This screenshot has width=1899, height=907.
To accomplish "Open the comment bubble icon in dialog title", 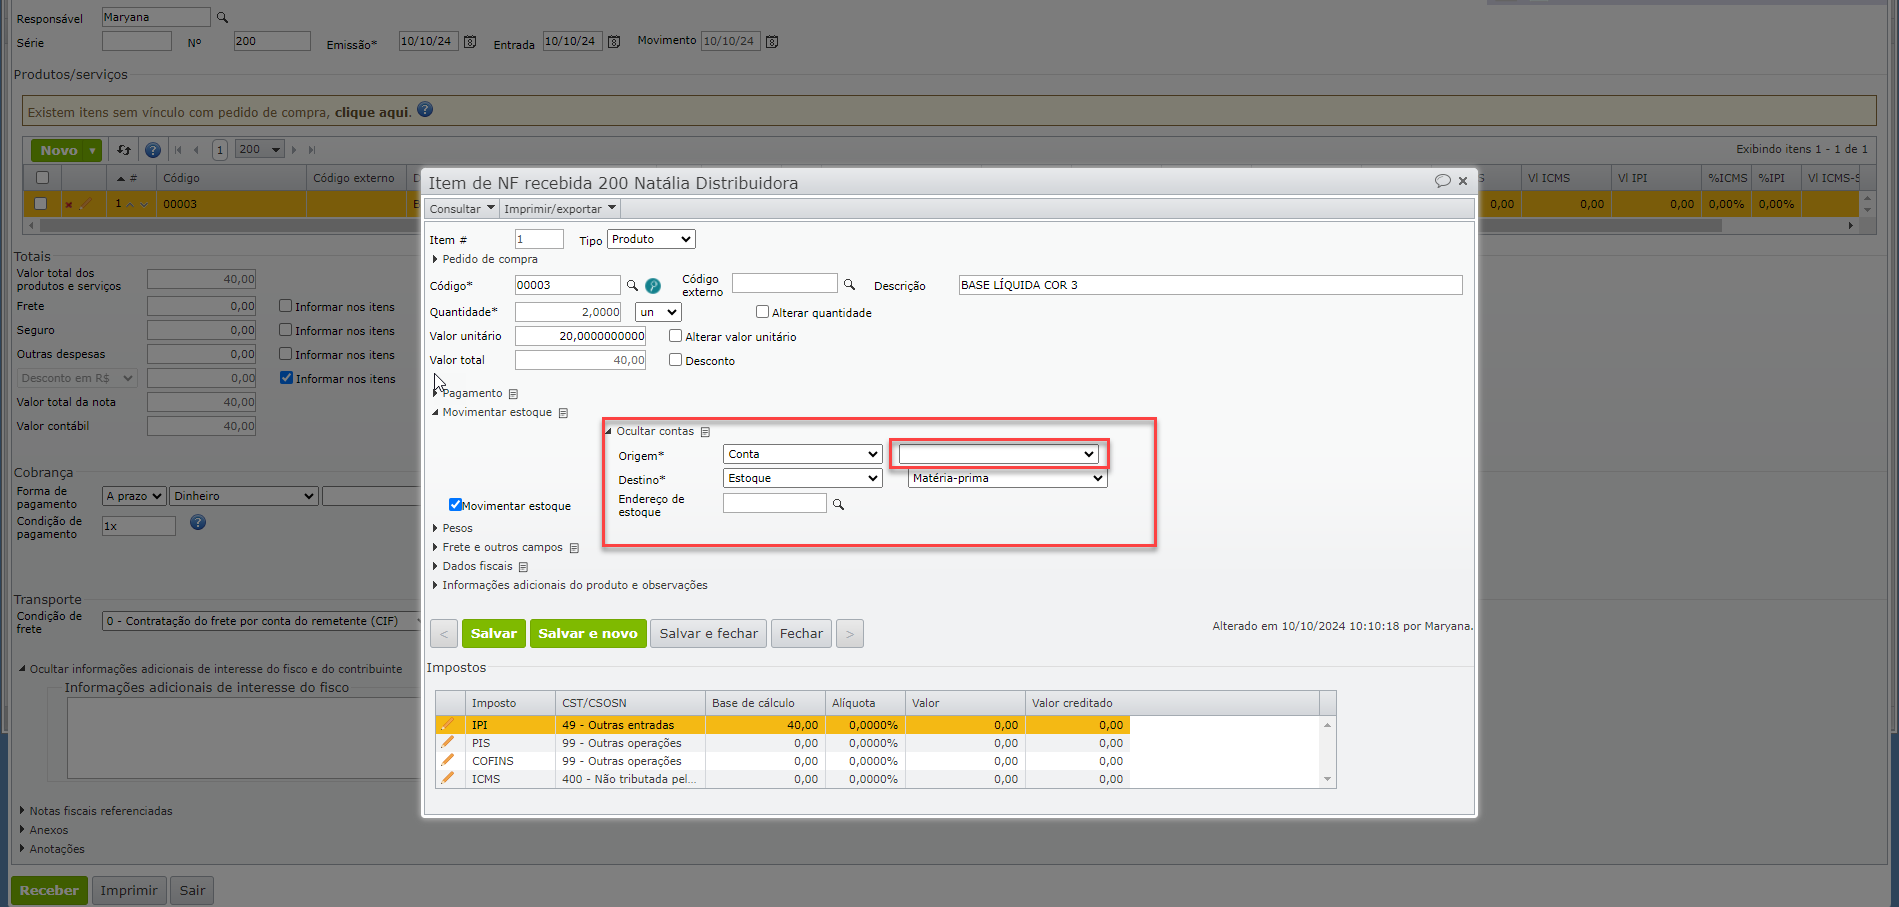I will (x=1442, y=181).
